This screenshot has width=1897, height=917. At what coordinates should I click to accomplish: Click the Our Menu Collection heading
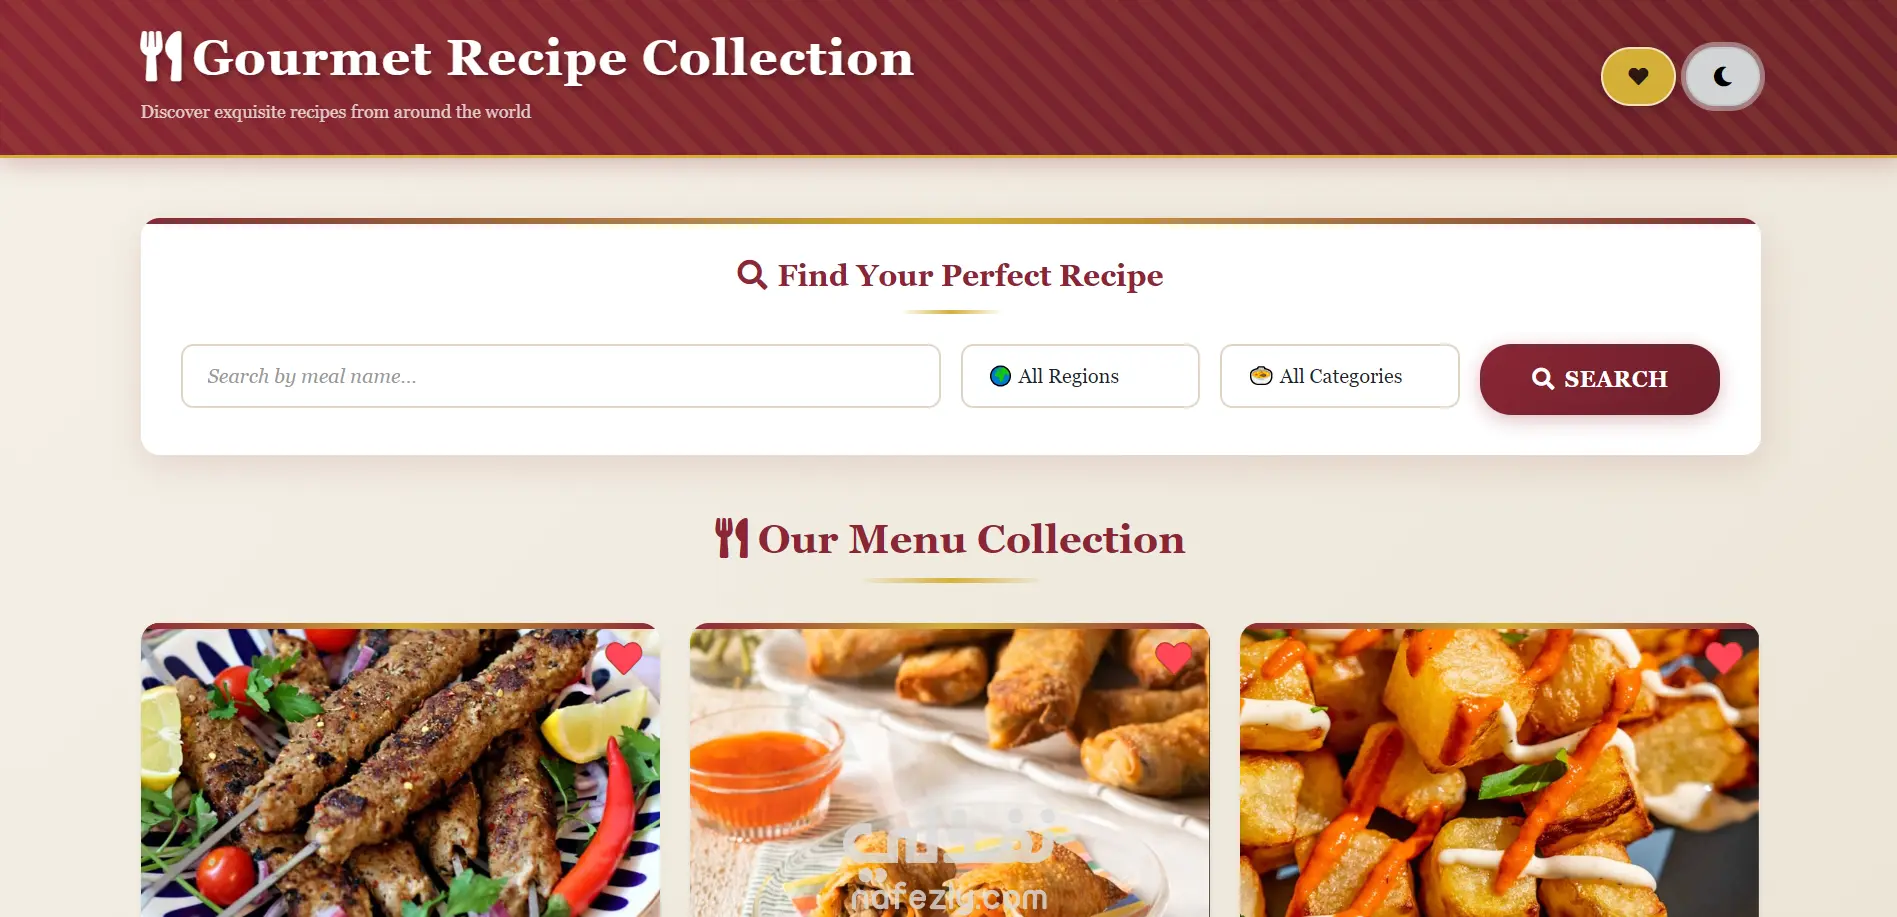coord(971,539)
